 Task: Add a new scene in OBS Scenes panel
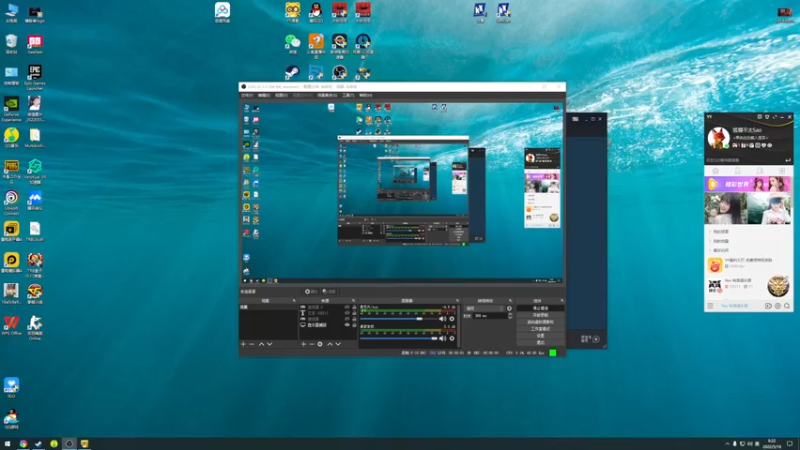243,344
